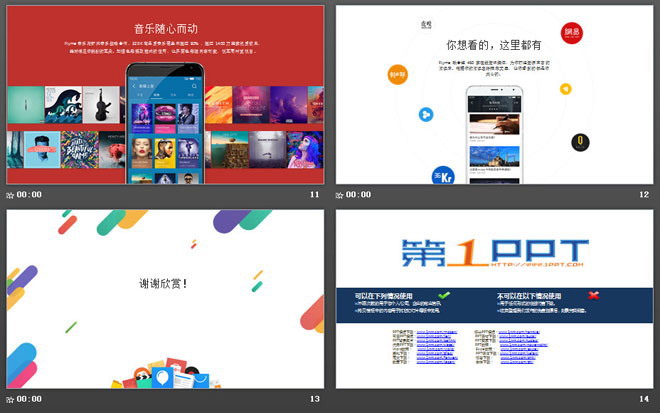Viewport: 660px width, 413px height.
Task: Click slide number label 11
Action: click(x=314, y=195)
